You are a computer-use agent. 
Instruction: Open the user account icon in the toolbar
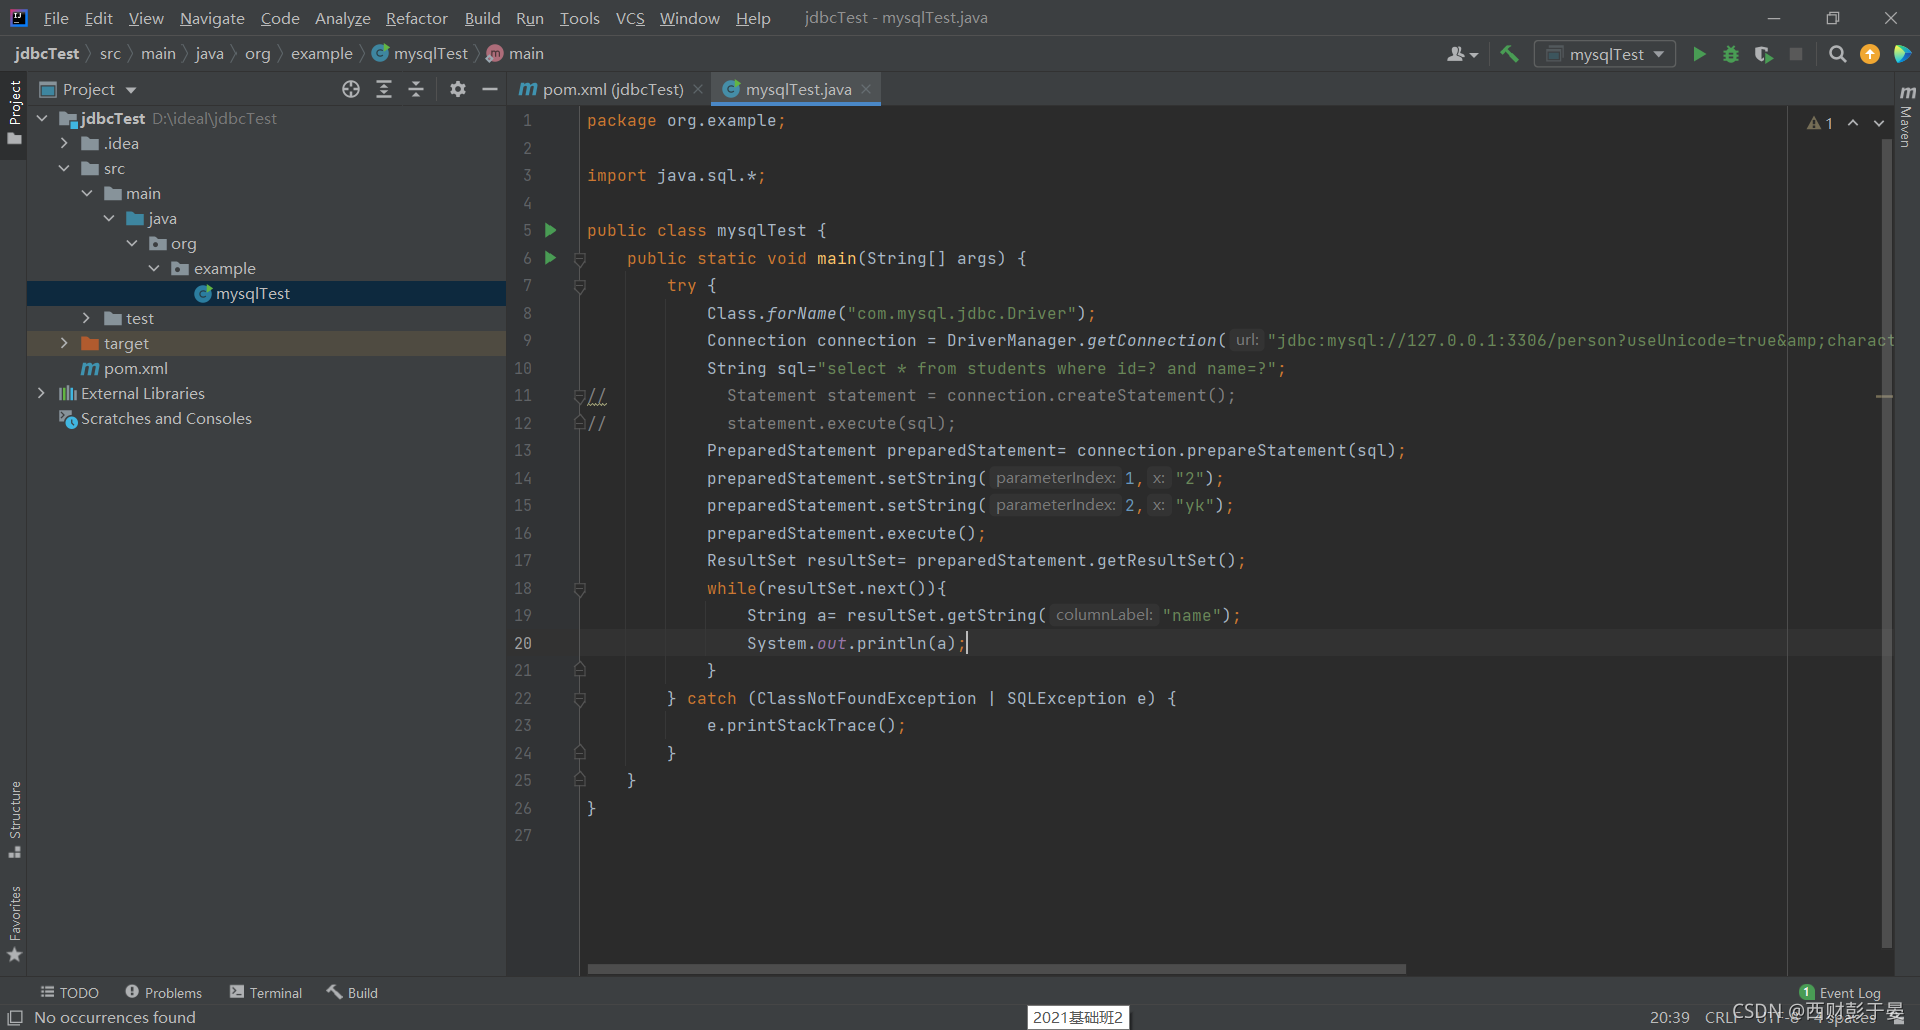click(1461, 54)
